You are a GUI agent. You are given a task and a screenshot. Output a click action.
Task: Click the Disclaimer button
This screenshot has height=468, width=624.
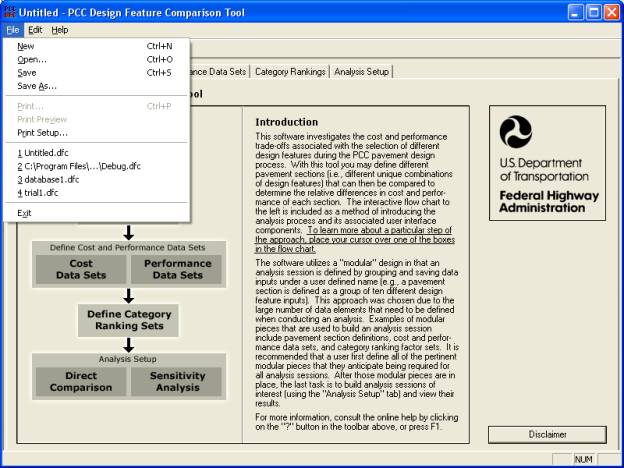point(547,435)
